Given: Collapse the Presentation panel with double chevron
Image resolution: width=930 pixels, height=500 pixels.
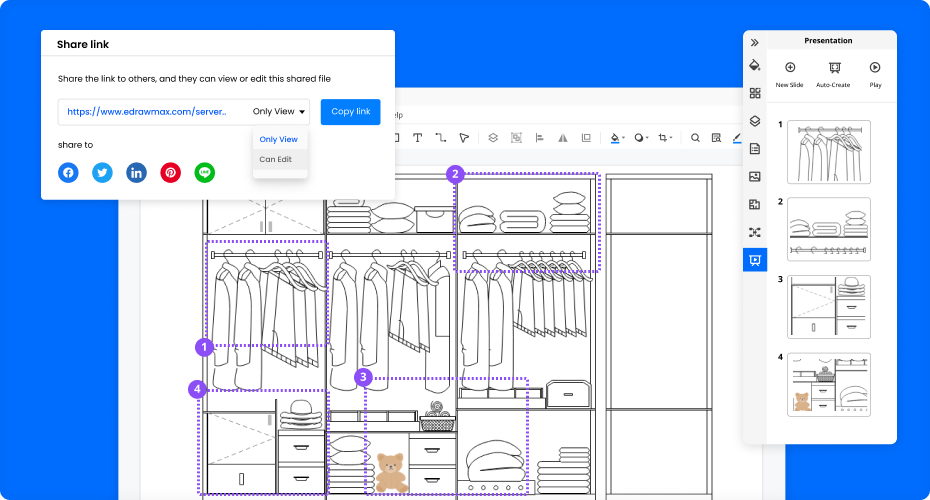Looking at the screenshot, I should [755, 42].
